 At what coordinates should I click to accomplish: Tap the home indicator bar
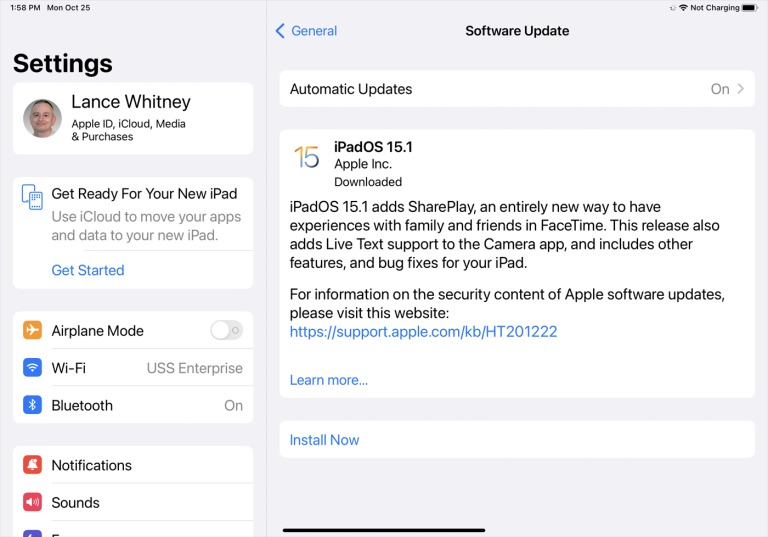[x=384, y=530]
